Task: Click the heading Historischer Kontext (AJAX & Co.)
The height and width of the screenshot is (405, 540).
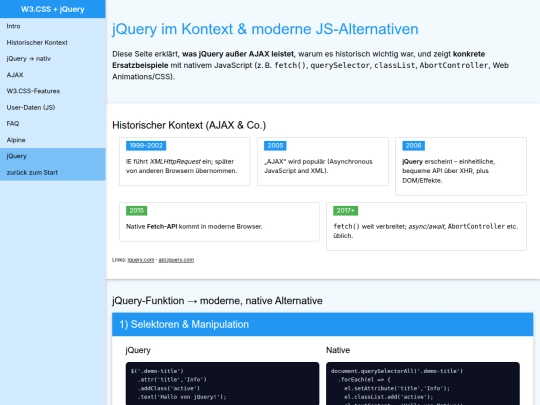Action: (x=189, y=125)
